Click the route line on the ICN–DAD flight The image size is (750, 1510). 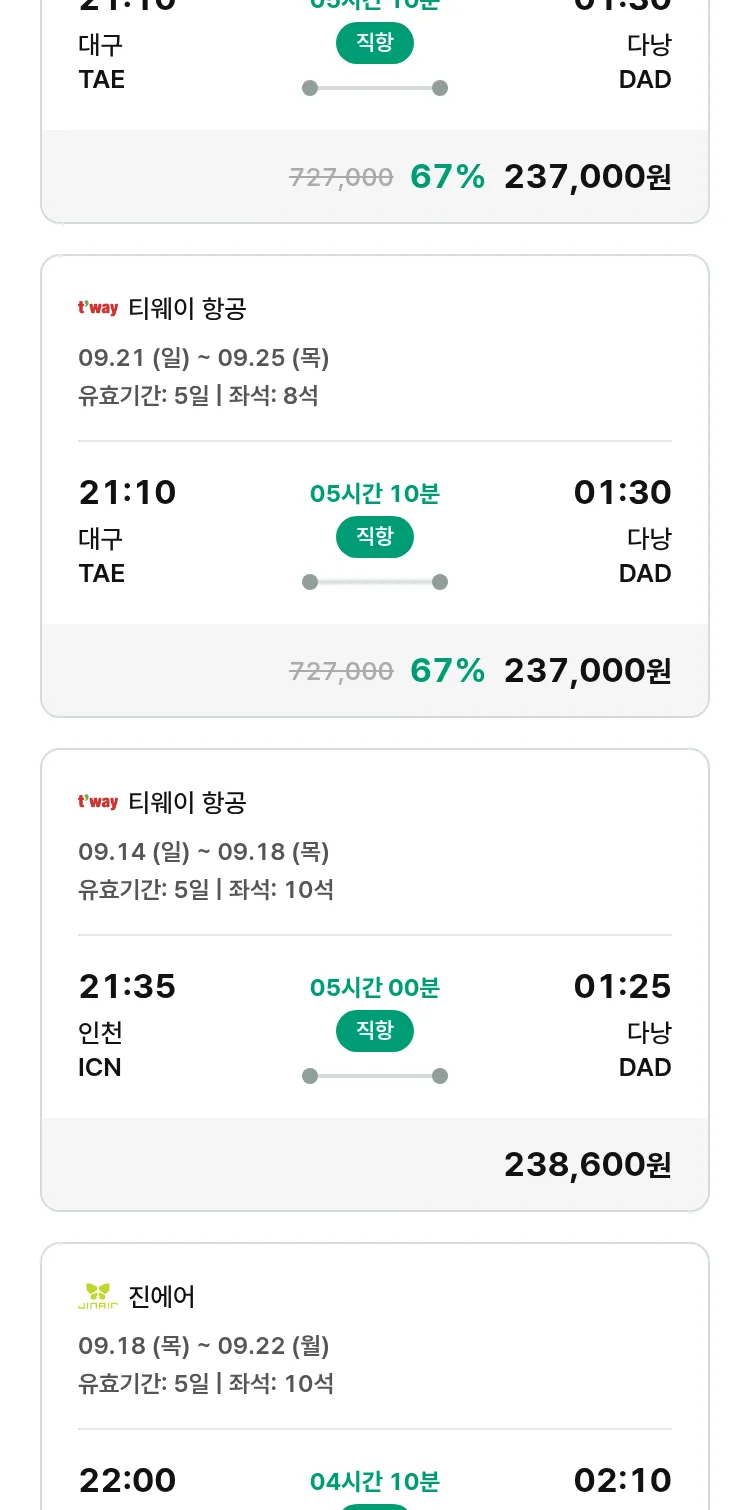(375, 1076)
